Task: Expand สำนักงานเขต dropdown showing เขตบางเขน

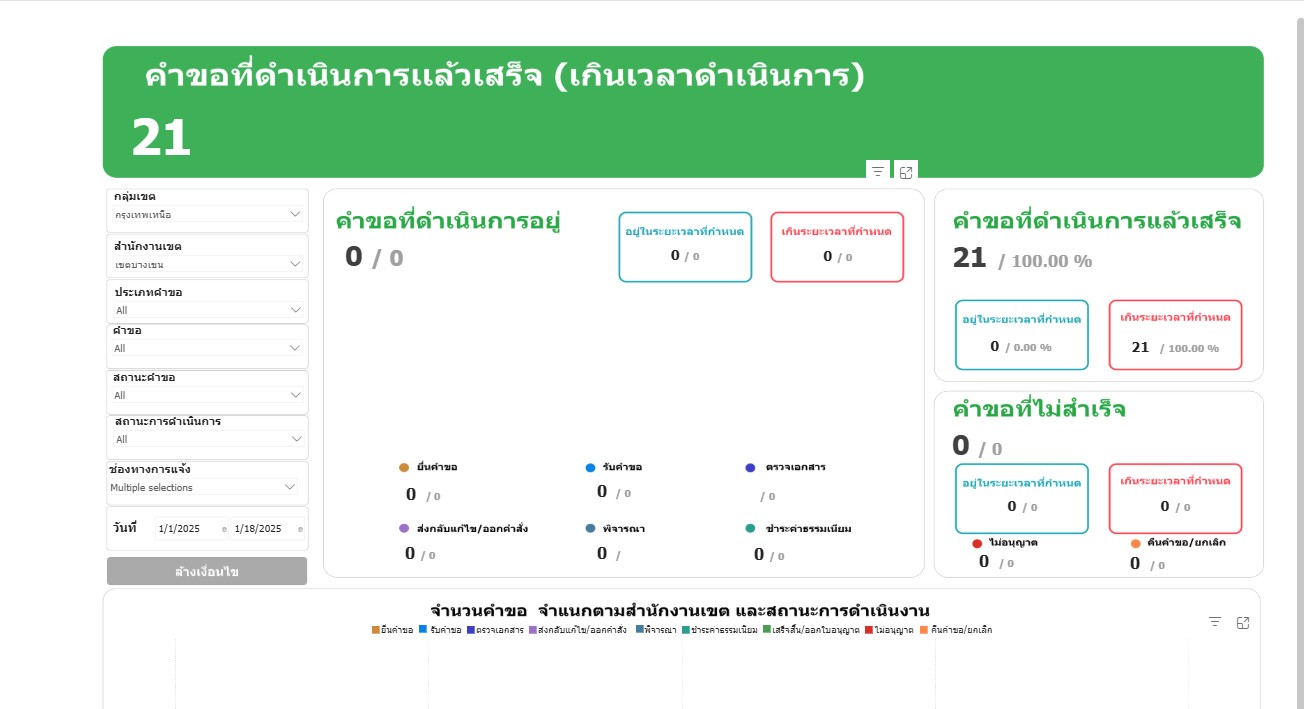Action: click(x=207, y=264)
